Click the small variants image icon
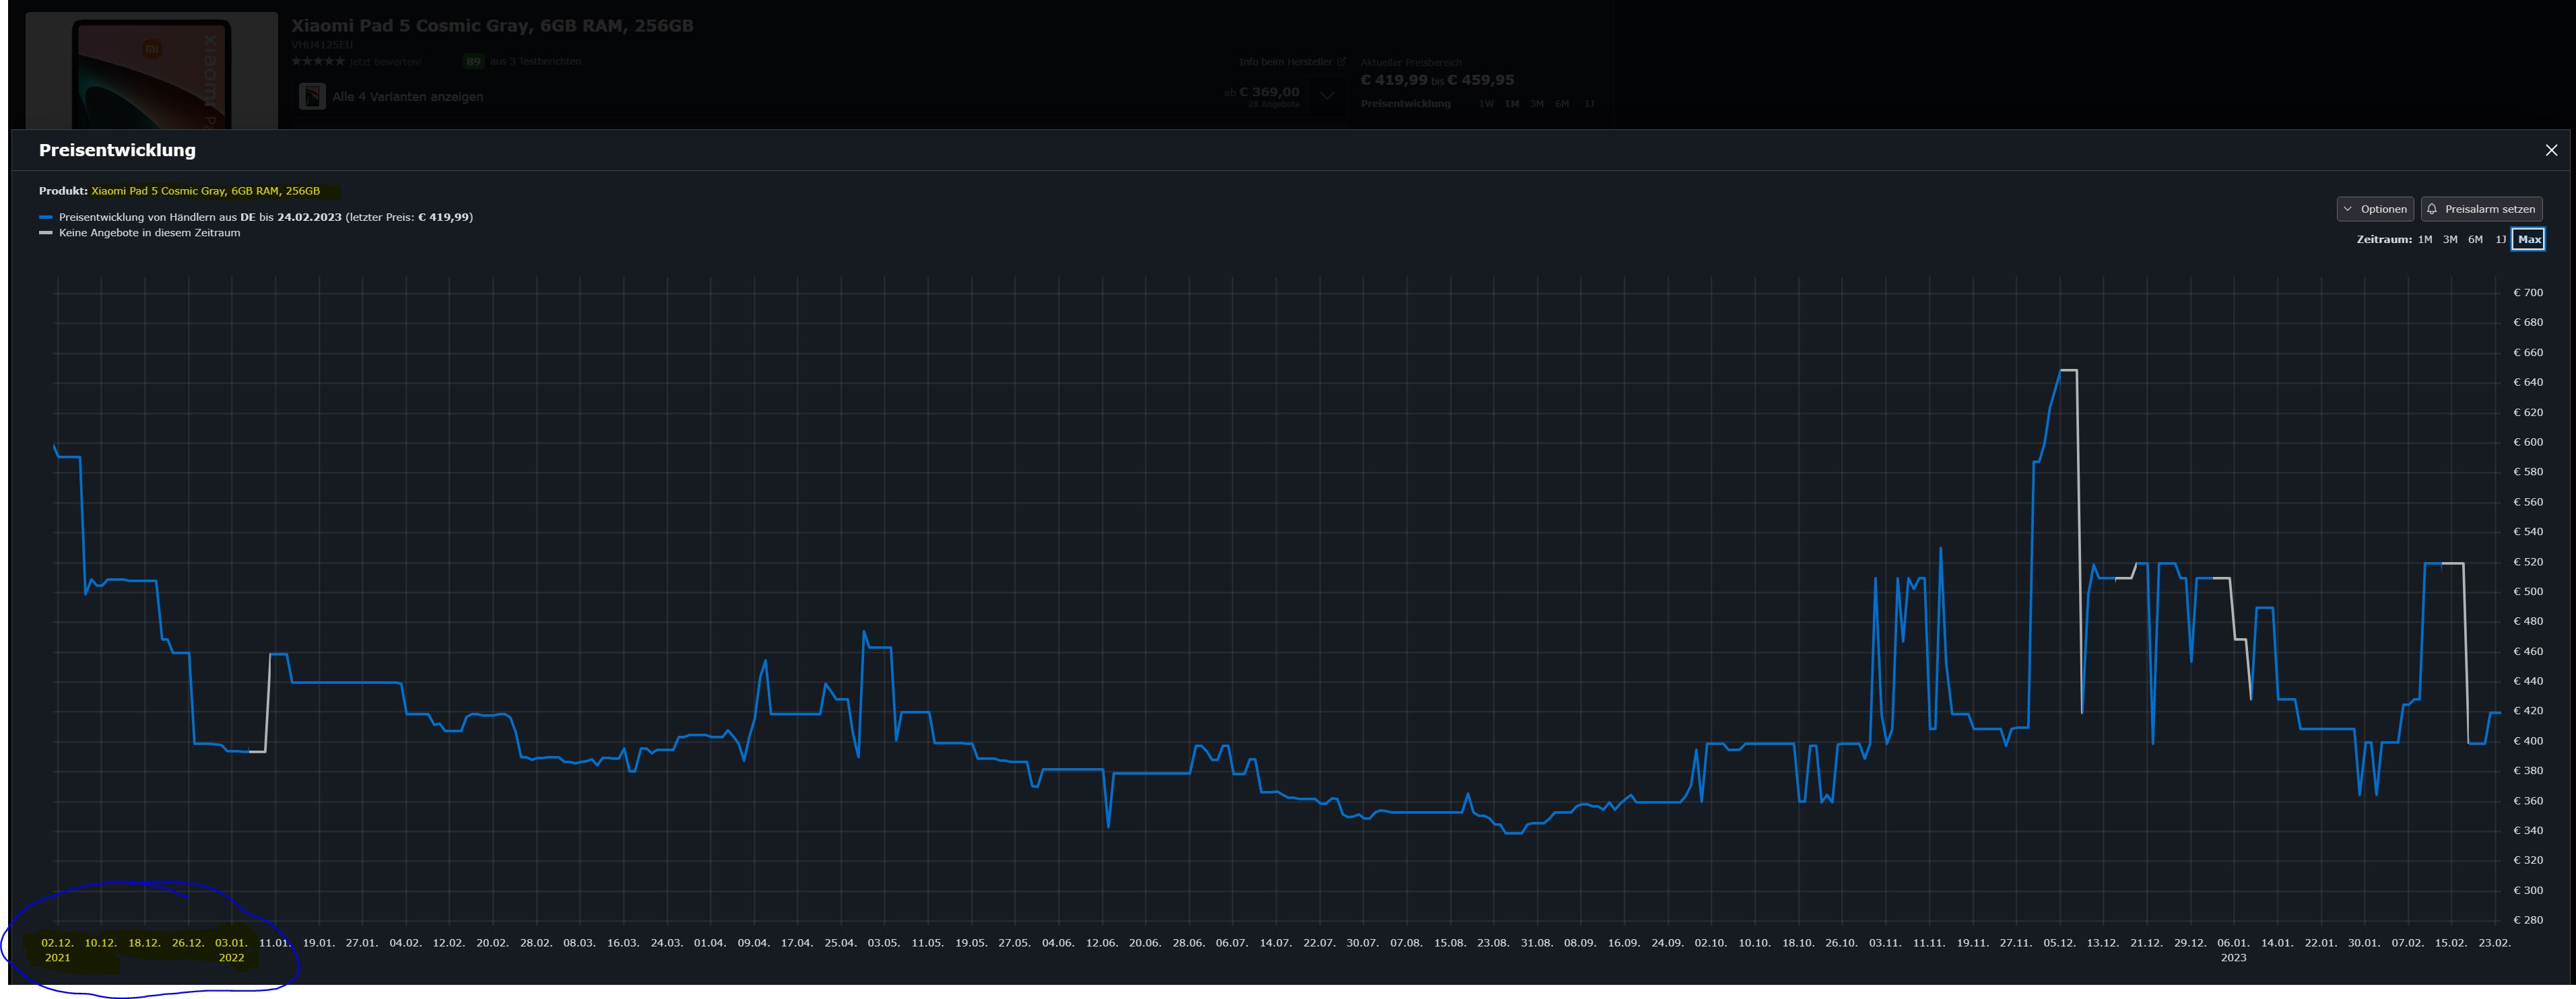 point(312,97)
